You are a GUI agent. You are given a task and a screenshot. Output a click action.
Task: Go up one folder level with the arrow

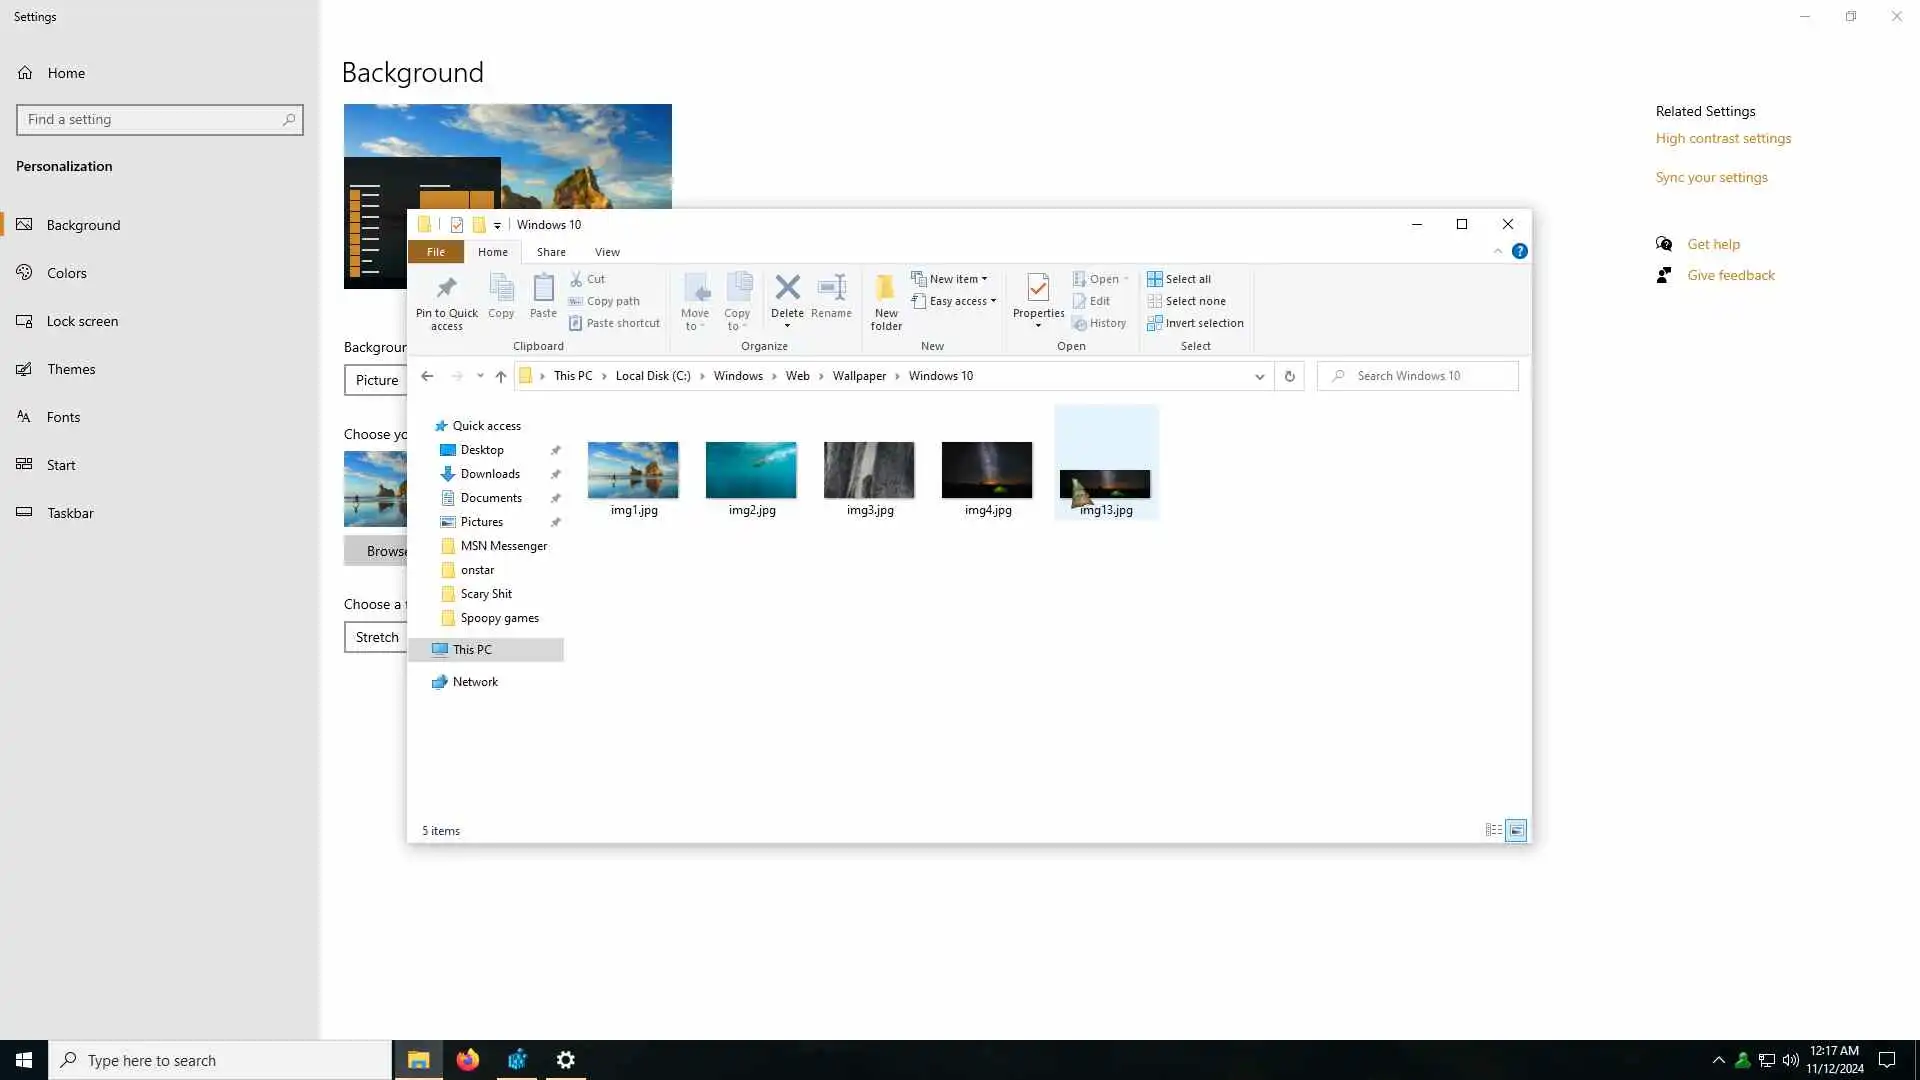coord(501,376)
